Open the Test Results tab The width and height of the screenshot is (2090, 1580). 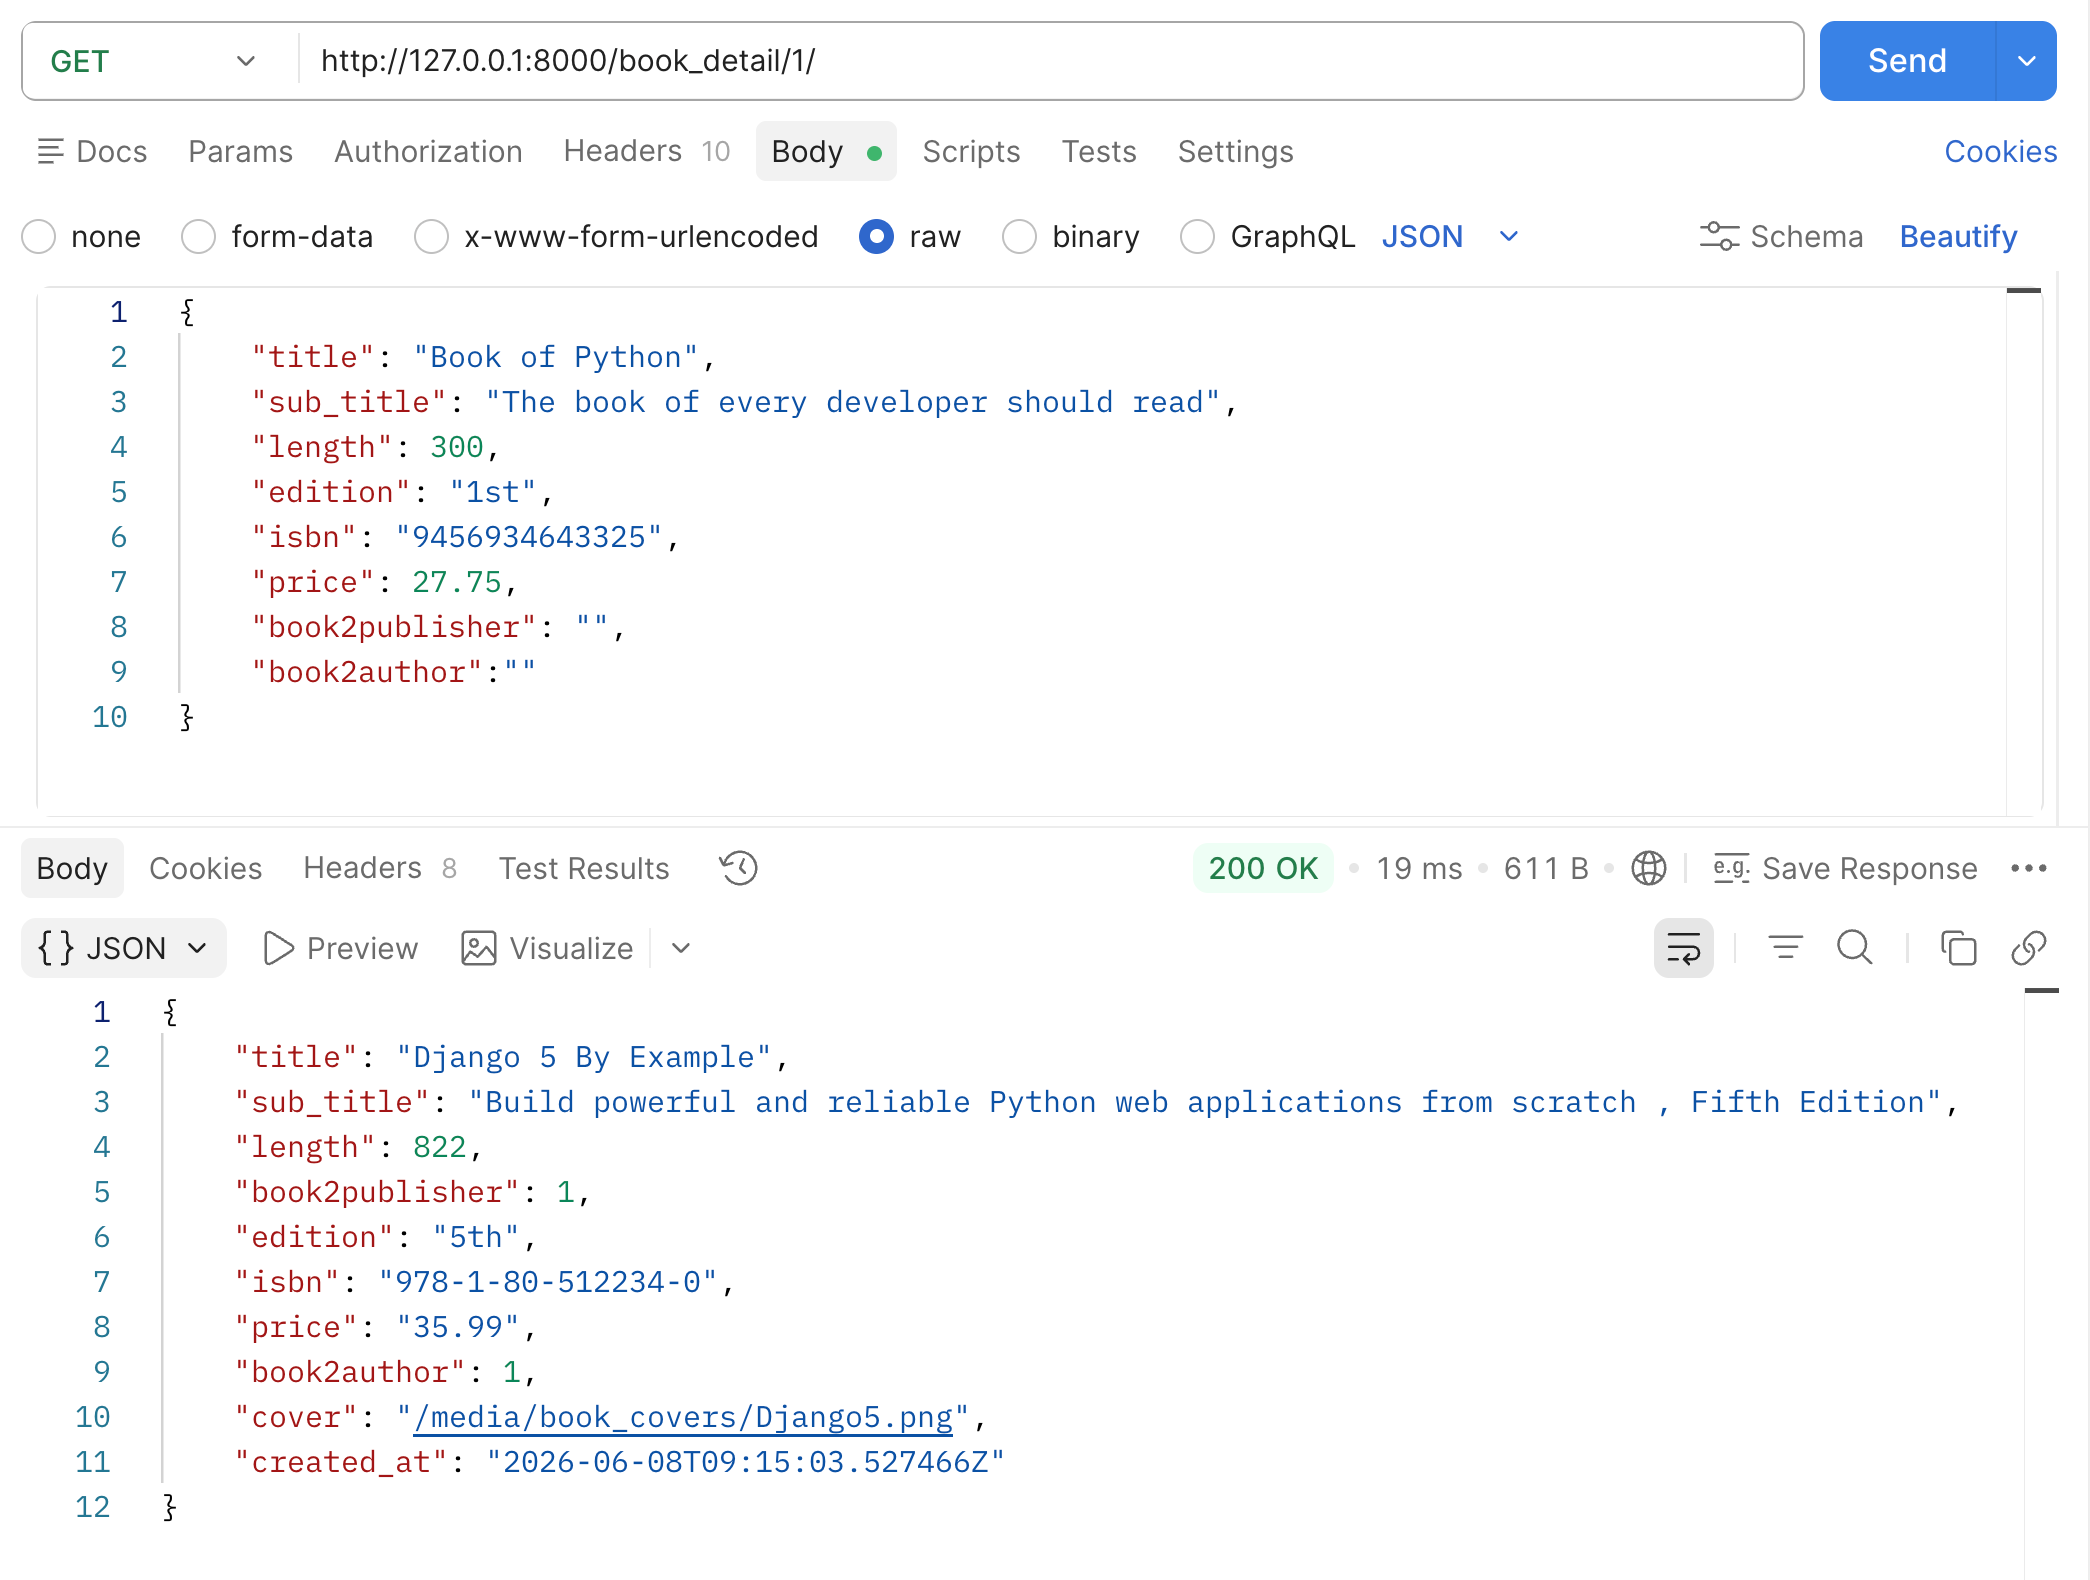(x=584, y=868)
